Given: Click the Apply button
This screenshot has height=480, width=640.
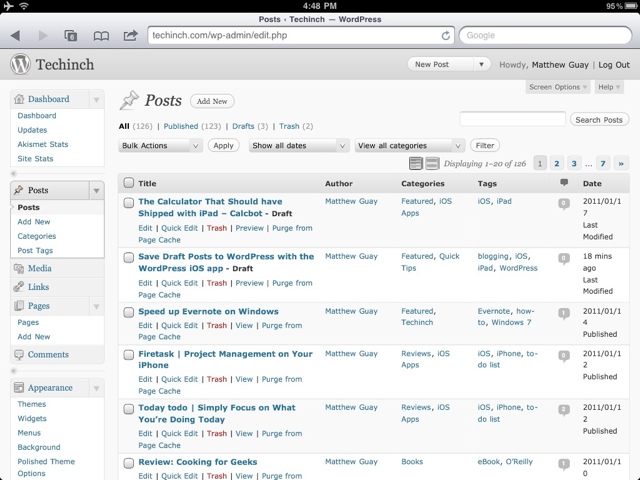Looking at the screenshot, I should 223,146.
